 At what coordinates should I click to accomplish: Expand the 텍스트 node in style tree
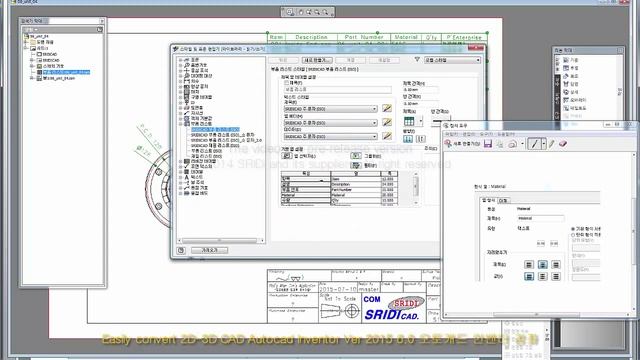pos(180,177)
